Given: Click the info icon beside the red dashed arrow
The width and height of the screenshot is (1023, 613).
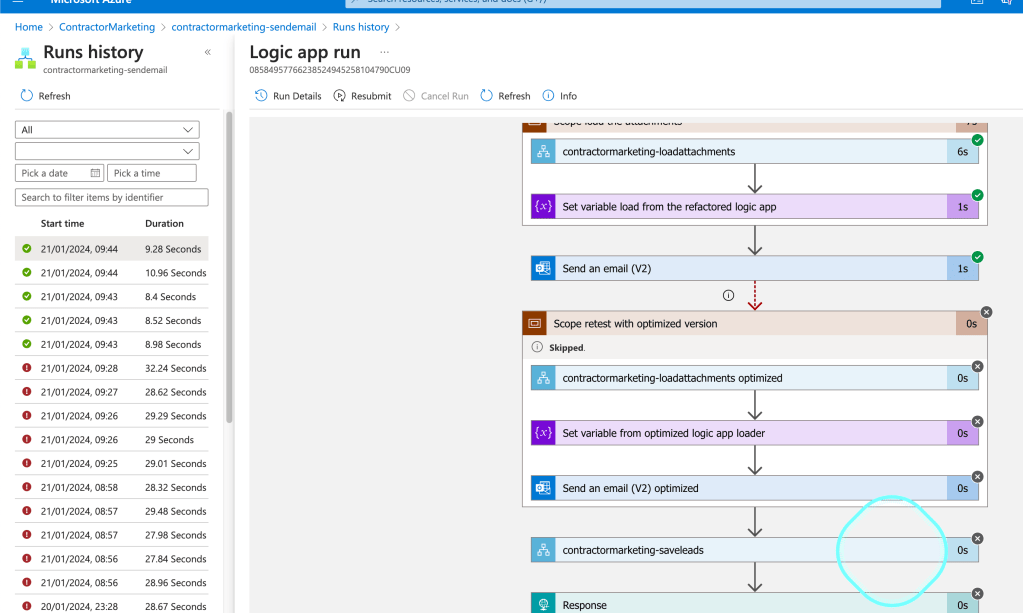Looking at the screenshot, I should click(728, 295).
